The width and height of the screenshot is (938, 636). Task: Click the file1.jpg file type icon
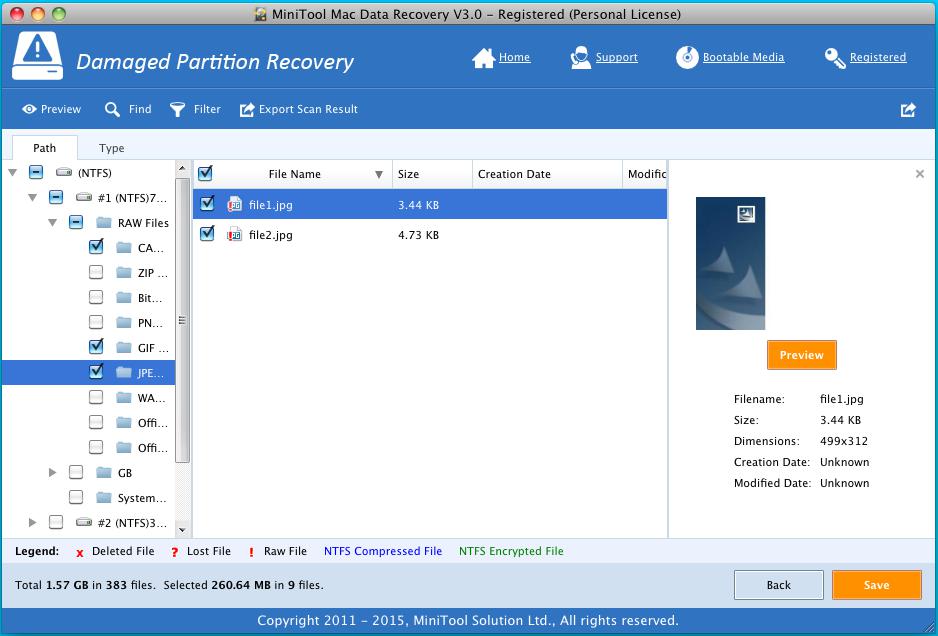[x=234, y=205]
